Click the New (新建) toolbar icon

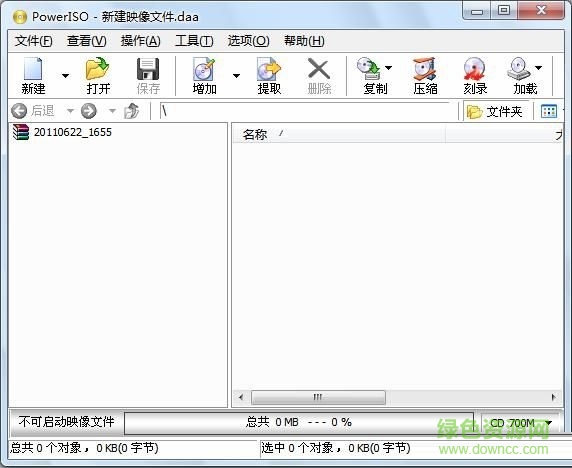(33, 69)
